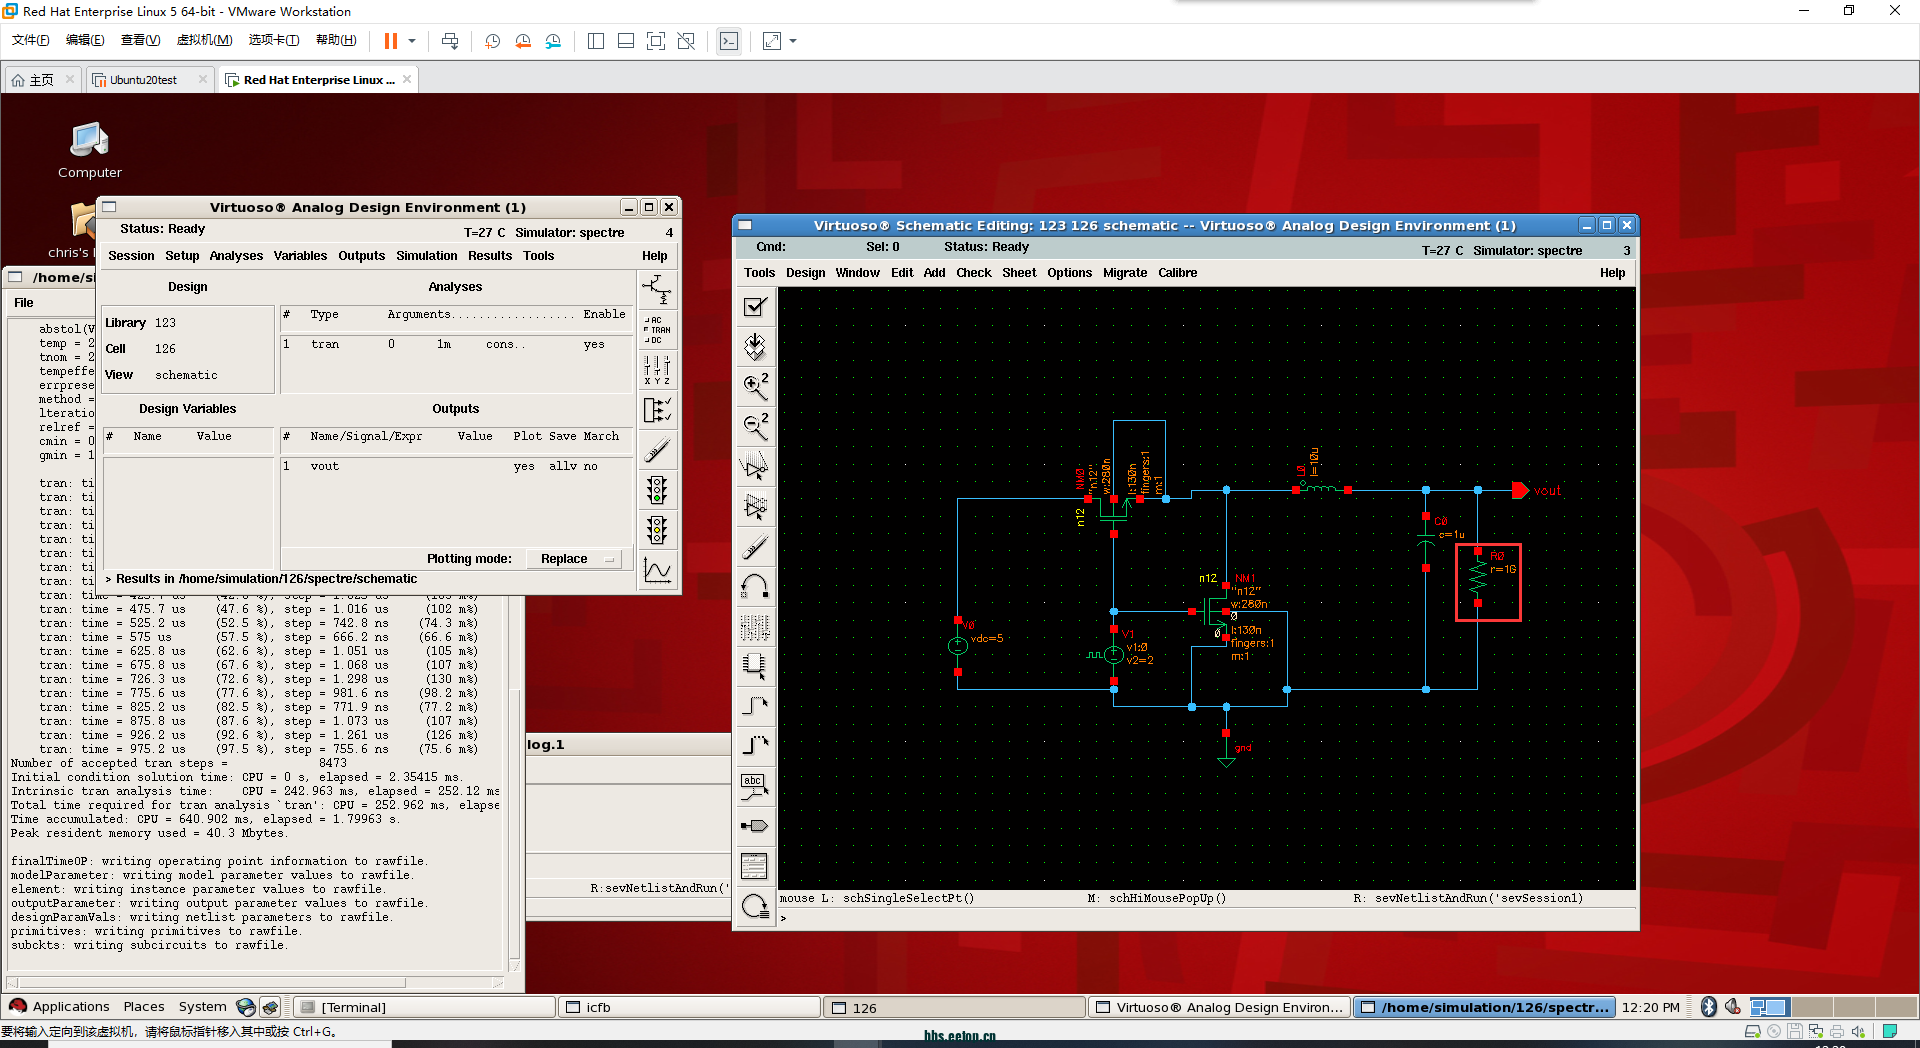This screenshot has height=1048, width=1920.
Task: Toggle VMware sidebar library panel icon
Action: [596, 41]
